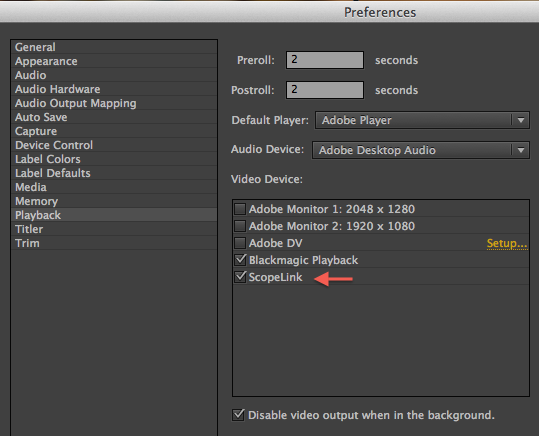Select Label Colors category
This screenshot has width=539, height=436.
coord(114,159)
